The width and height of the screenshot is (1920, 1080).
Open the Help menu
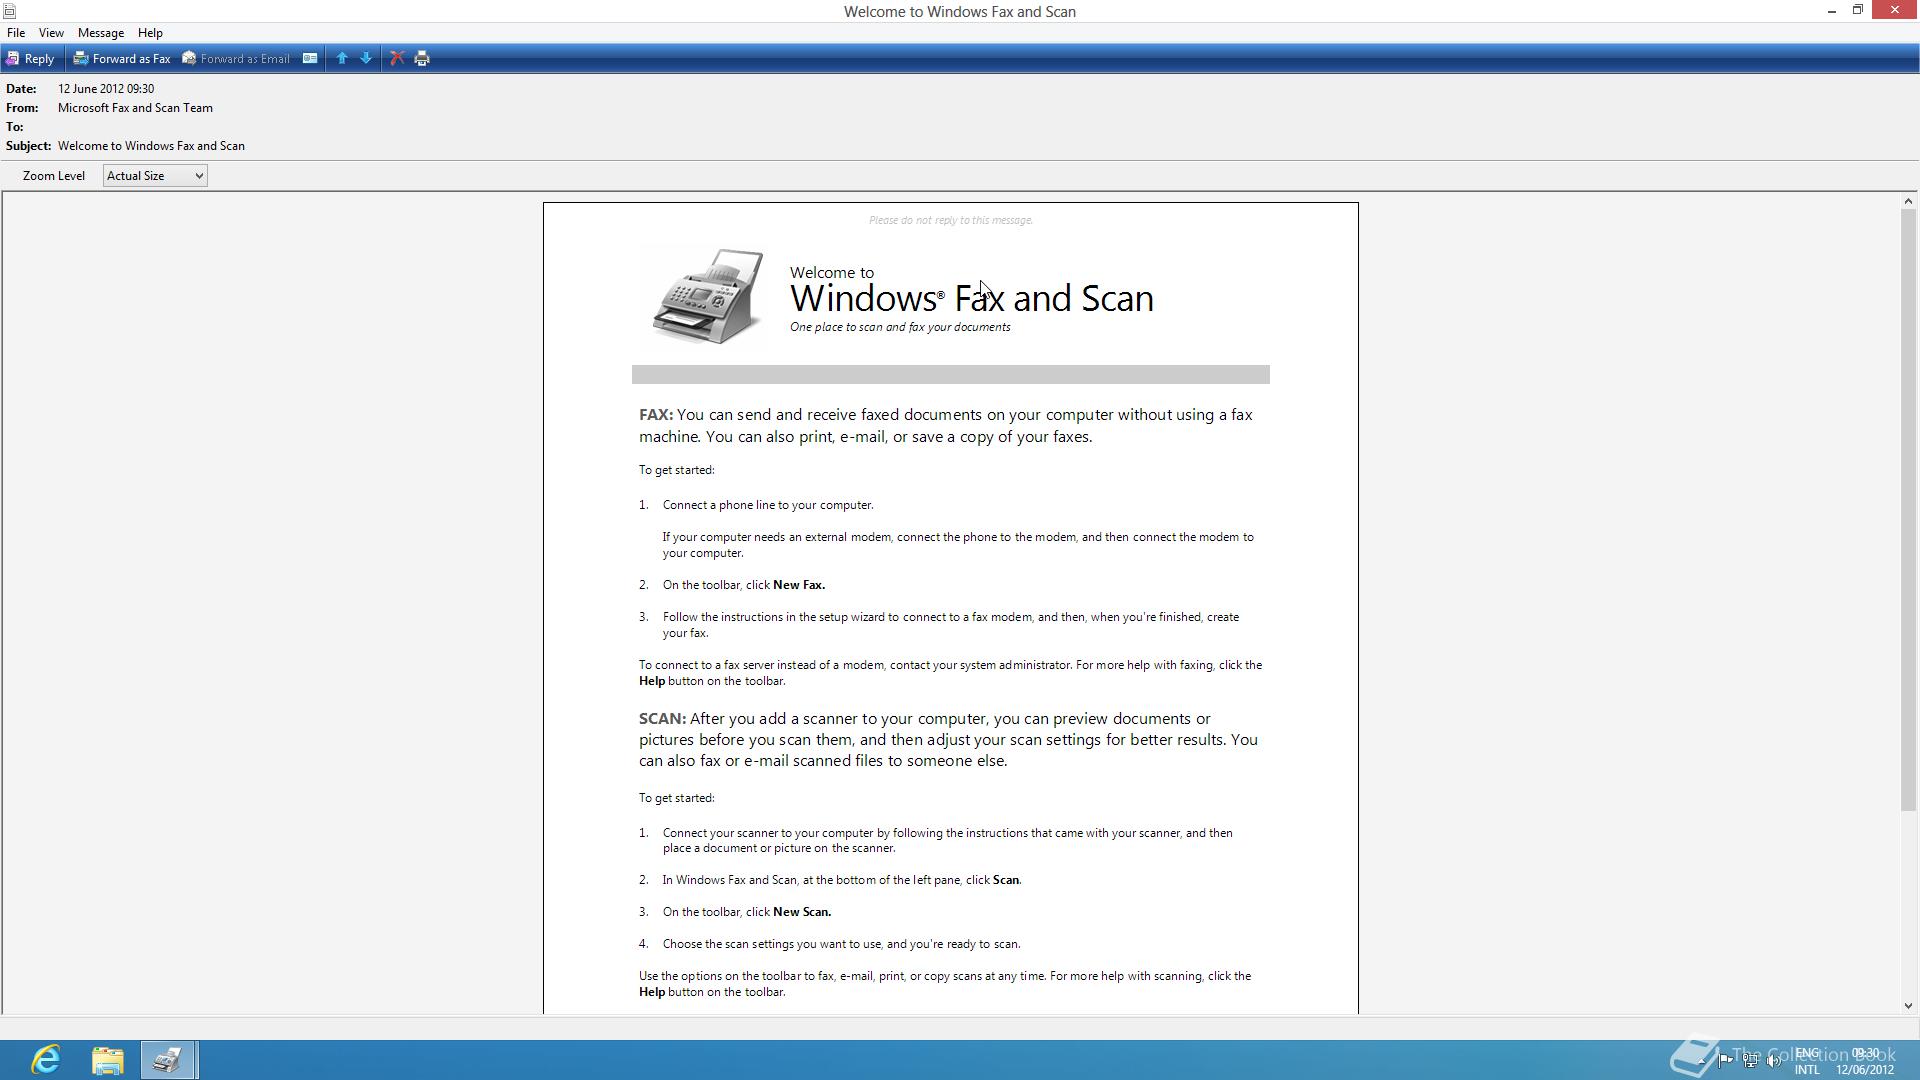pyautogui.click(x=150, y=33)
